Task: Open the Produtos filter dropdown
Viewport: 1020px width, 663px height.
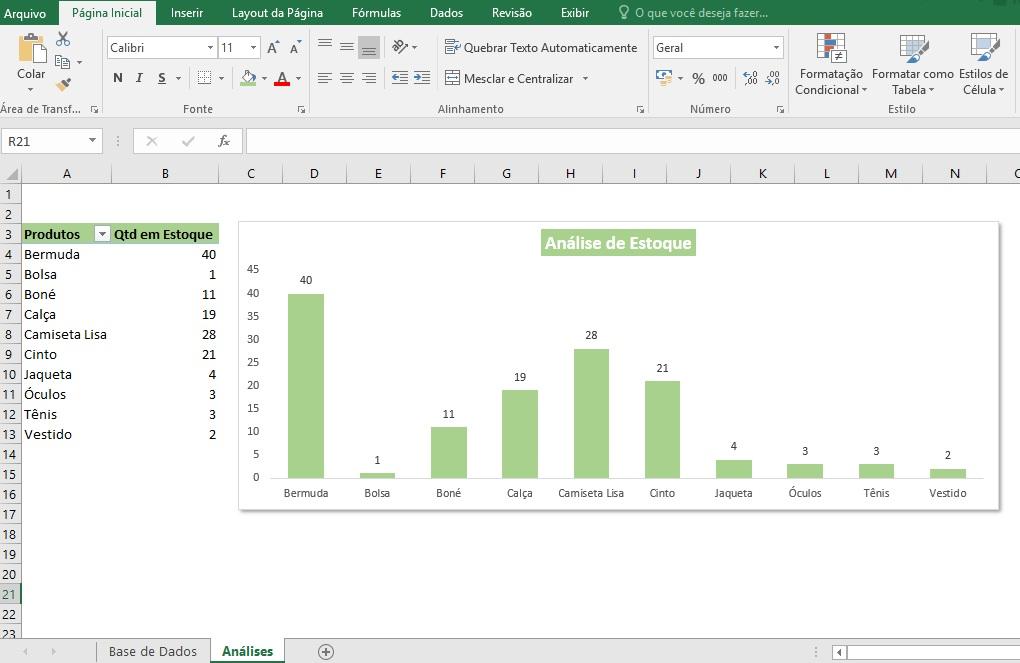Action: tap(101, 234)
